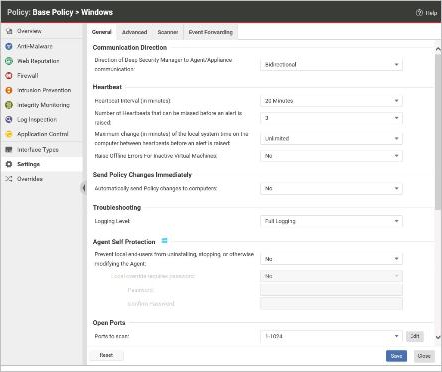Select the Web Reputation icon

9,61
